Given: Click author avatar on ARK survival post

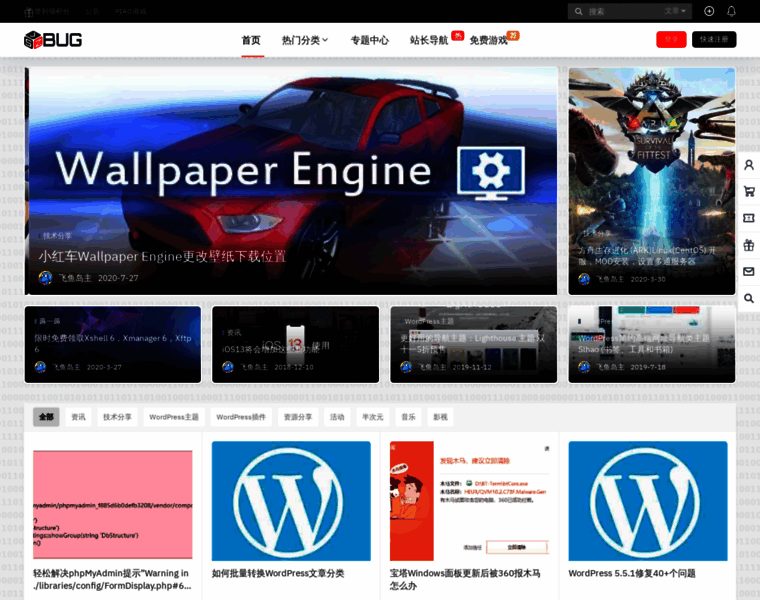Looking at the screenshot, I should point(584,279).
